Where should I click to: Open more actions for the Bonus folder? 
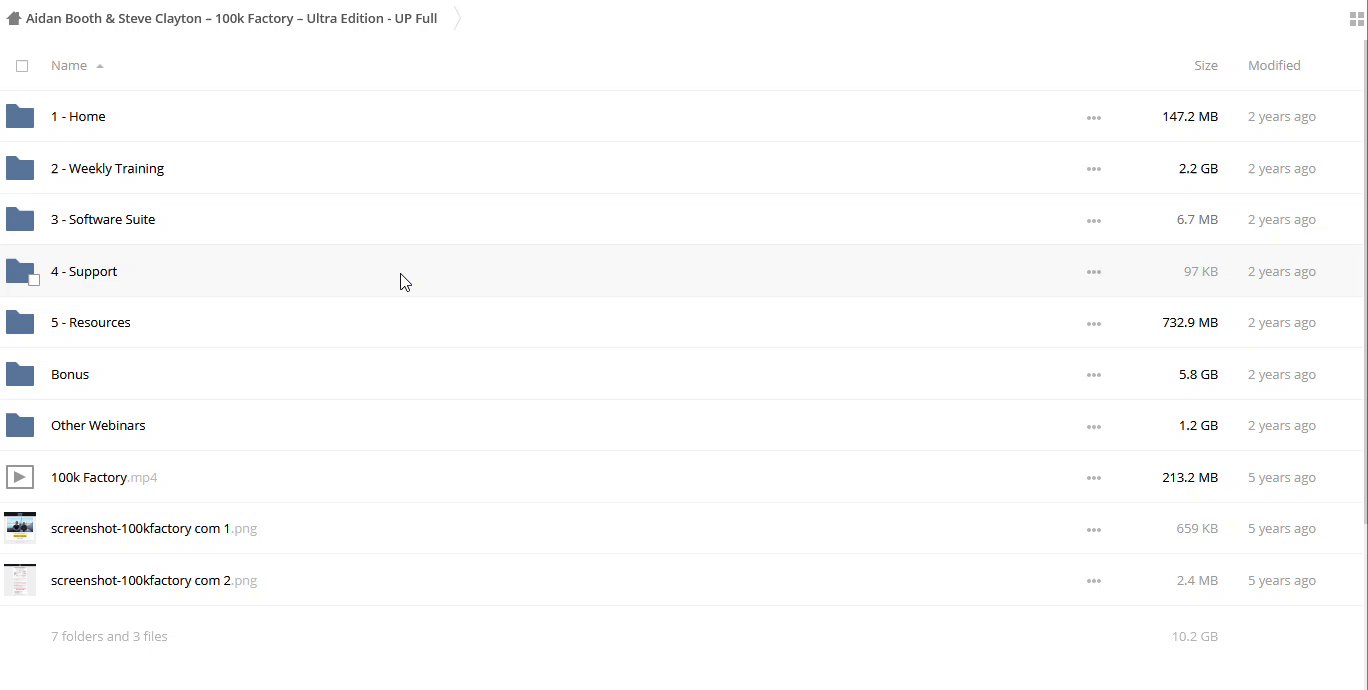coord(1093,375)
